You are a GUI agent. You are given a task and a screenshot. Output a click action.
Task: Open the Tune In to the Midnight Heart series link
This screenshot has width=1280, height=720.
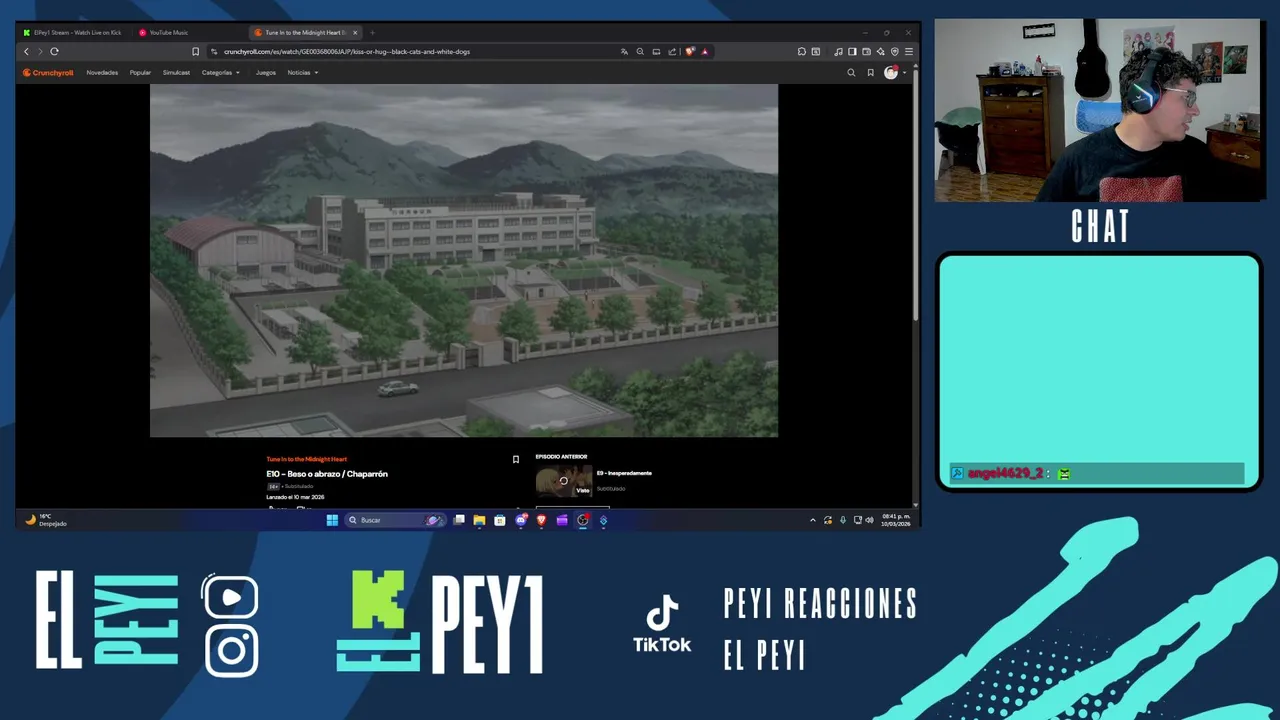point(306,459)
